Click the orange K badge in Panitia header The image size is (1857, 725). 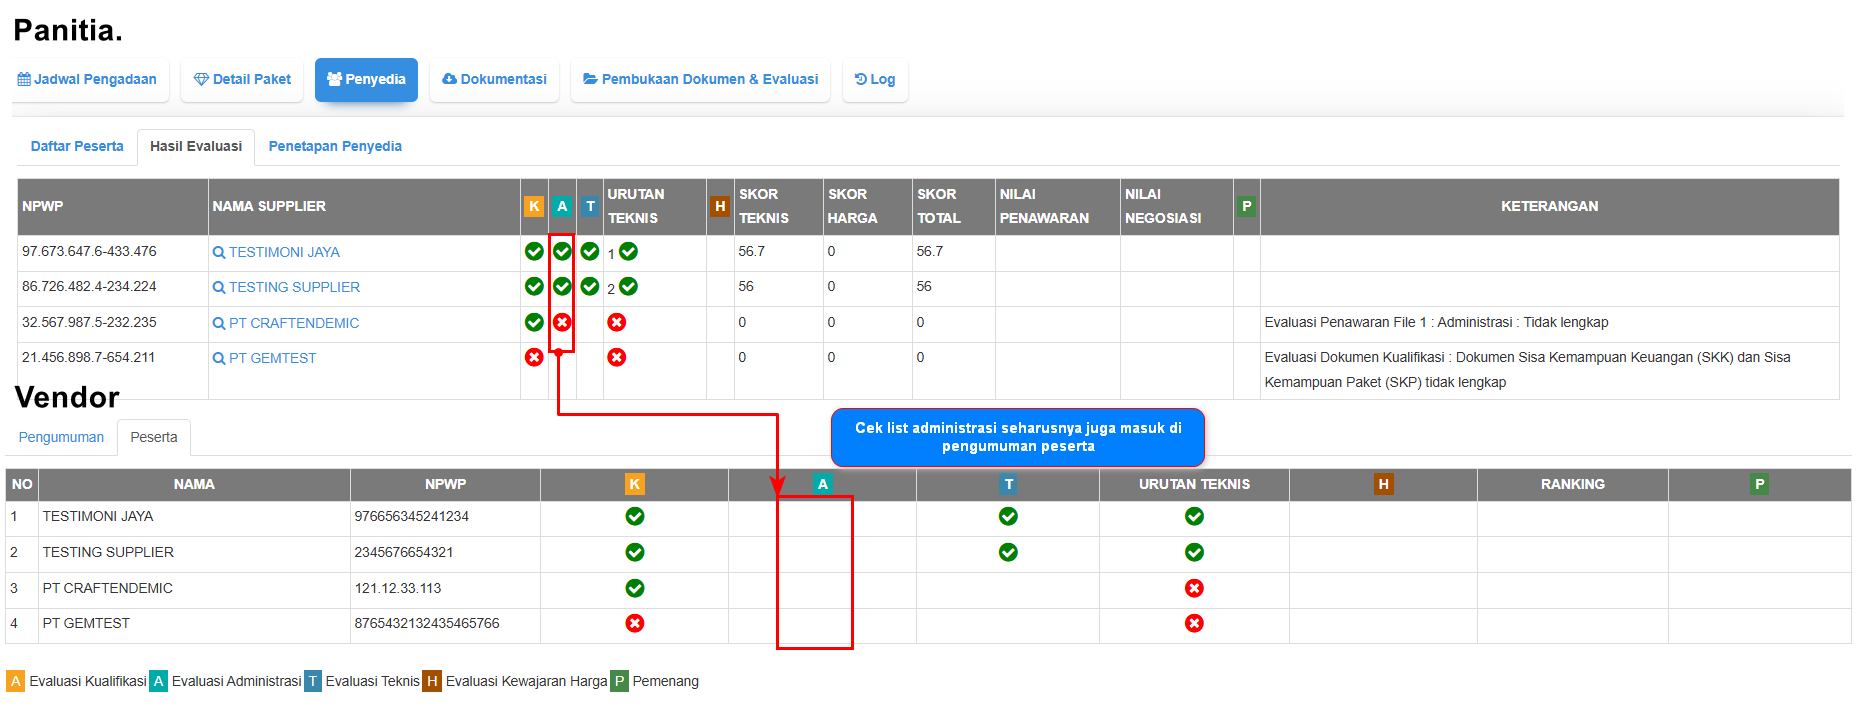tap(534, 206)
